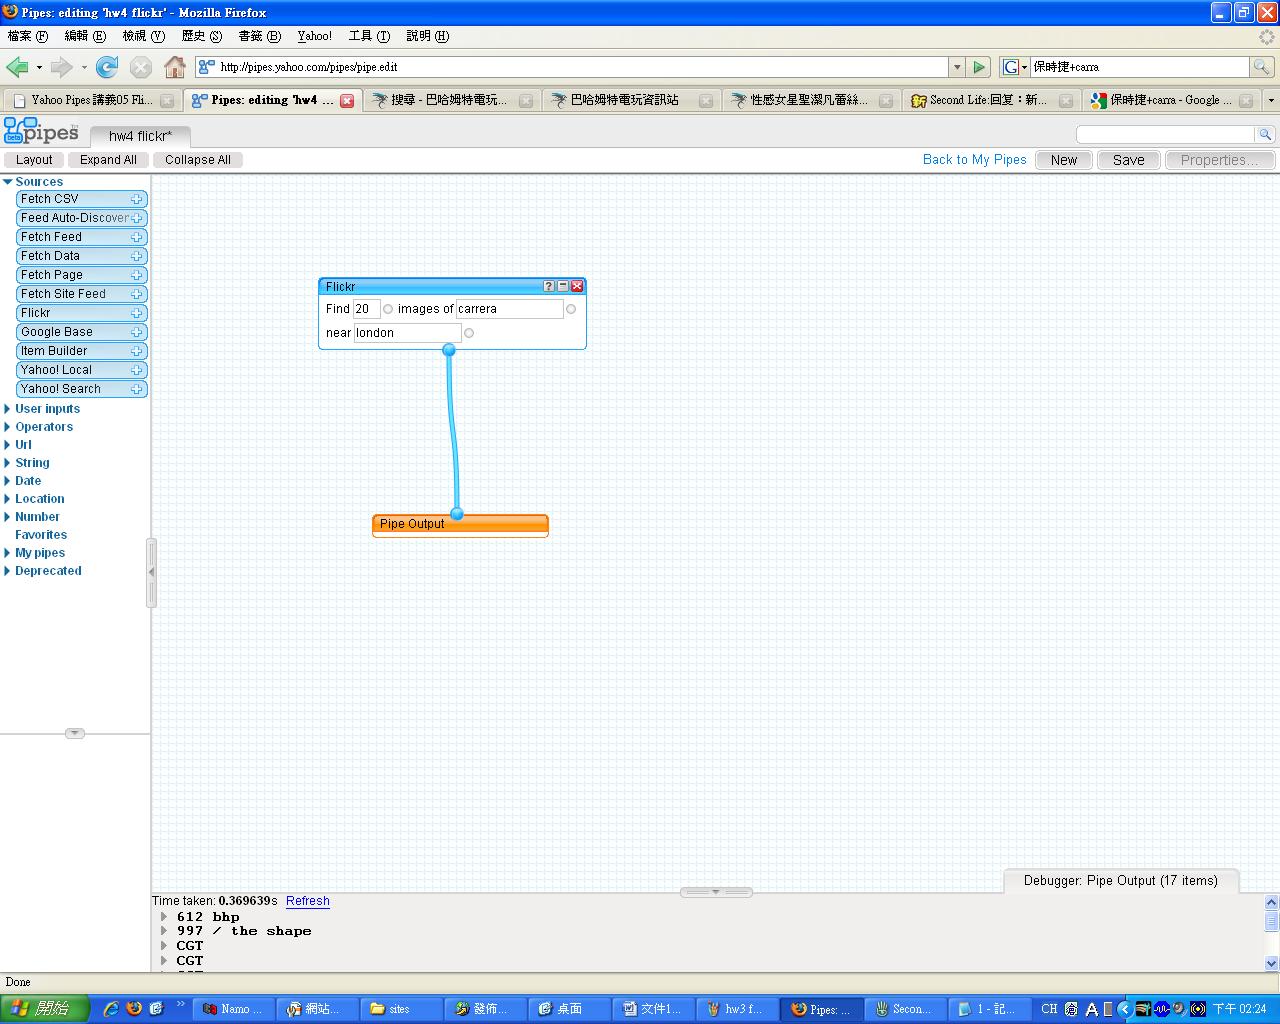
Task: Switch to the Yahoo Pipes 講義05 tab
Action: 92,100
